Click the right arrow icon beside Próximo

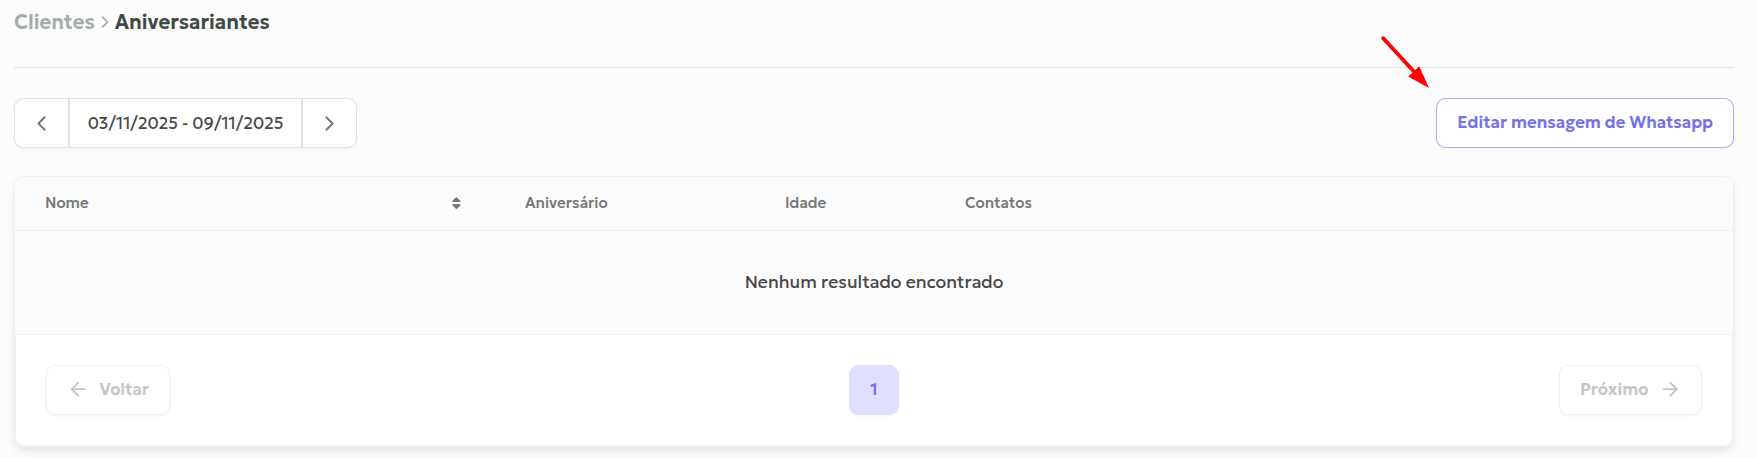click(1670, 389)
